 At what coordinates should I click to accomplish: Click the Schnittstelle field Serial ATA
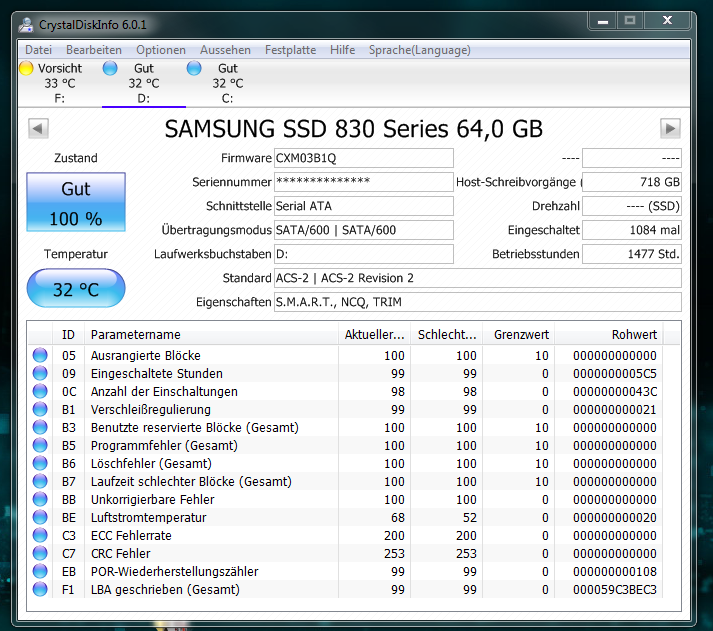coord(364,206)
